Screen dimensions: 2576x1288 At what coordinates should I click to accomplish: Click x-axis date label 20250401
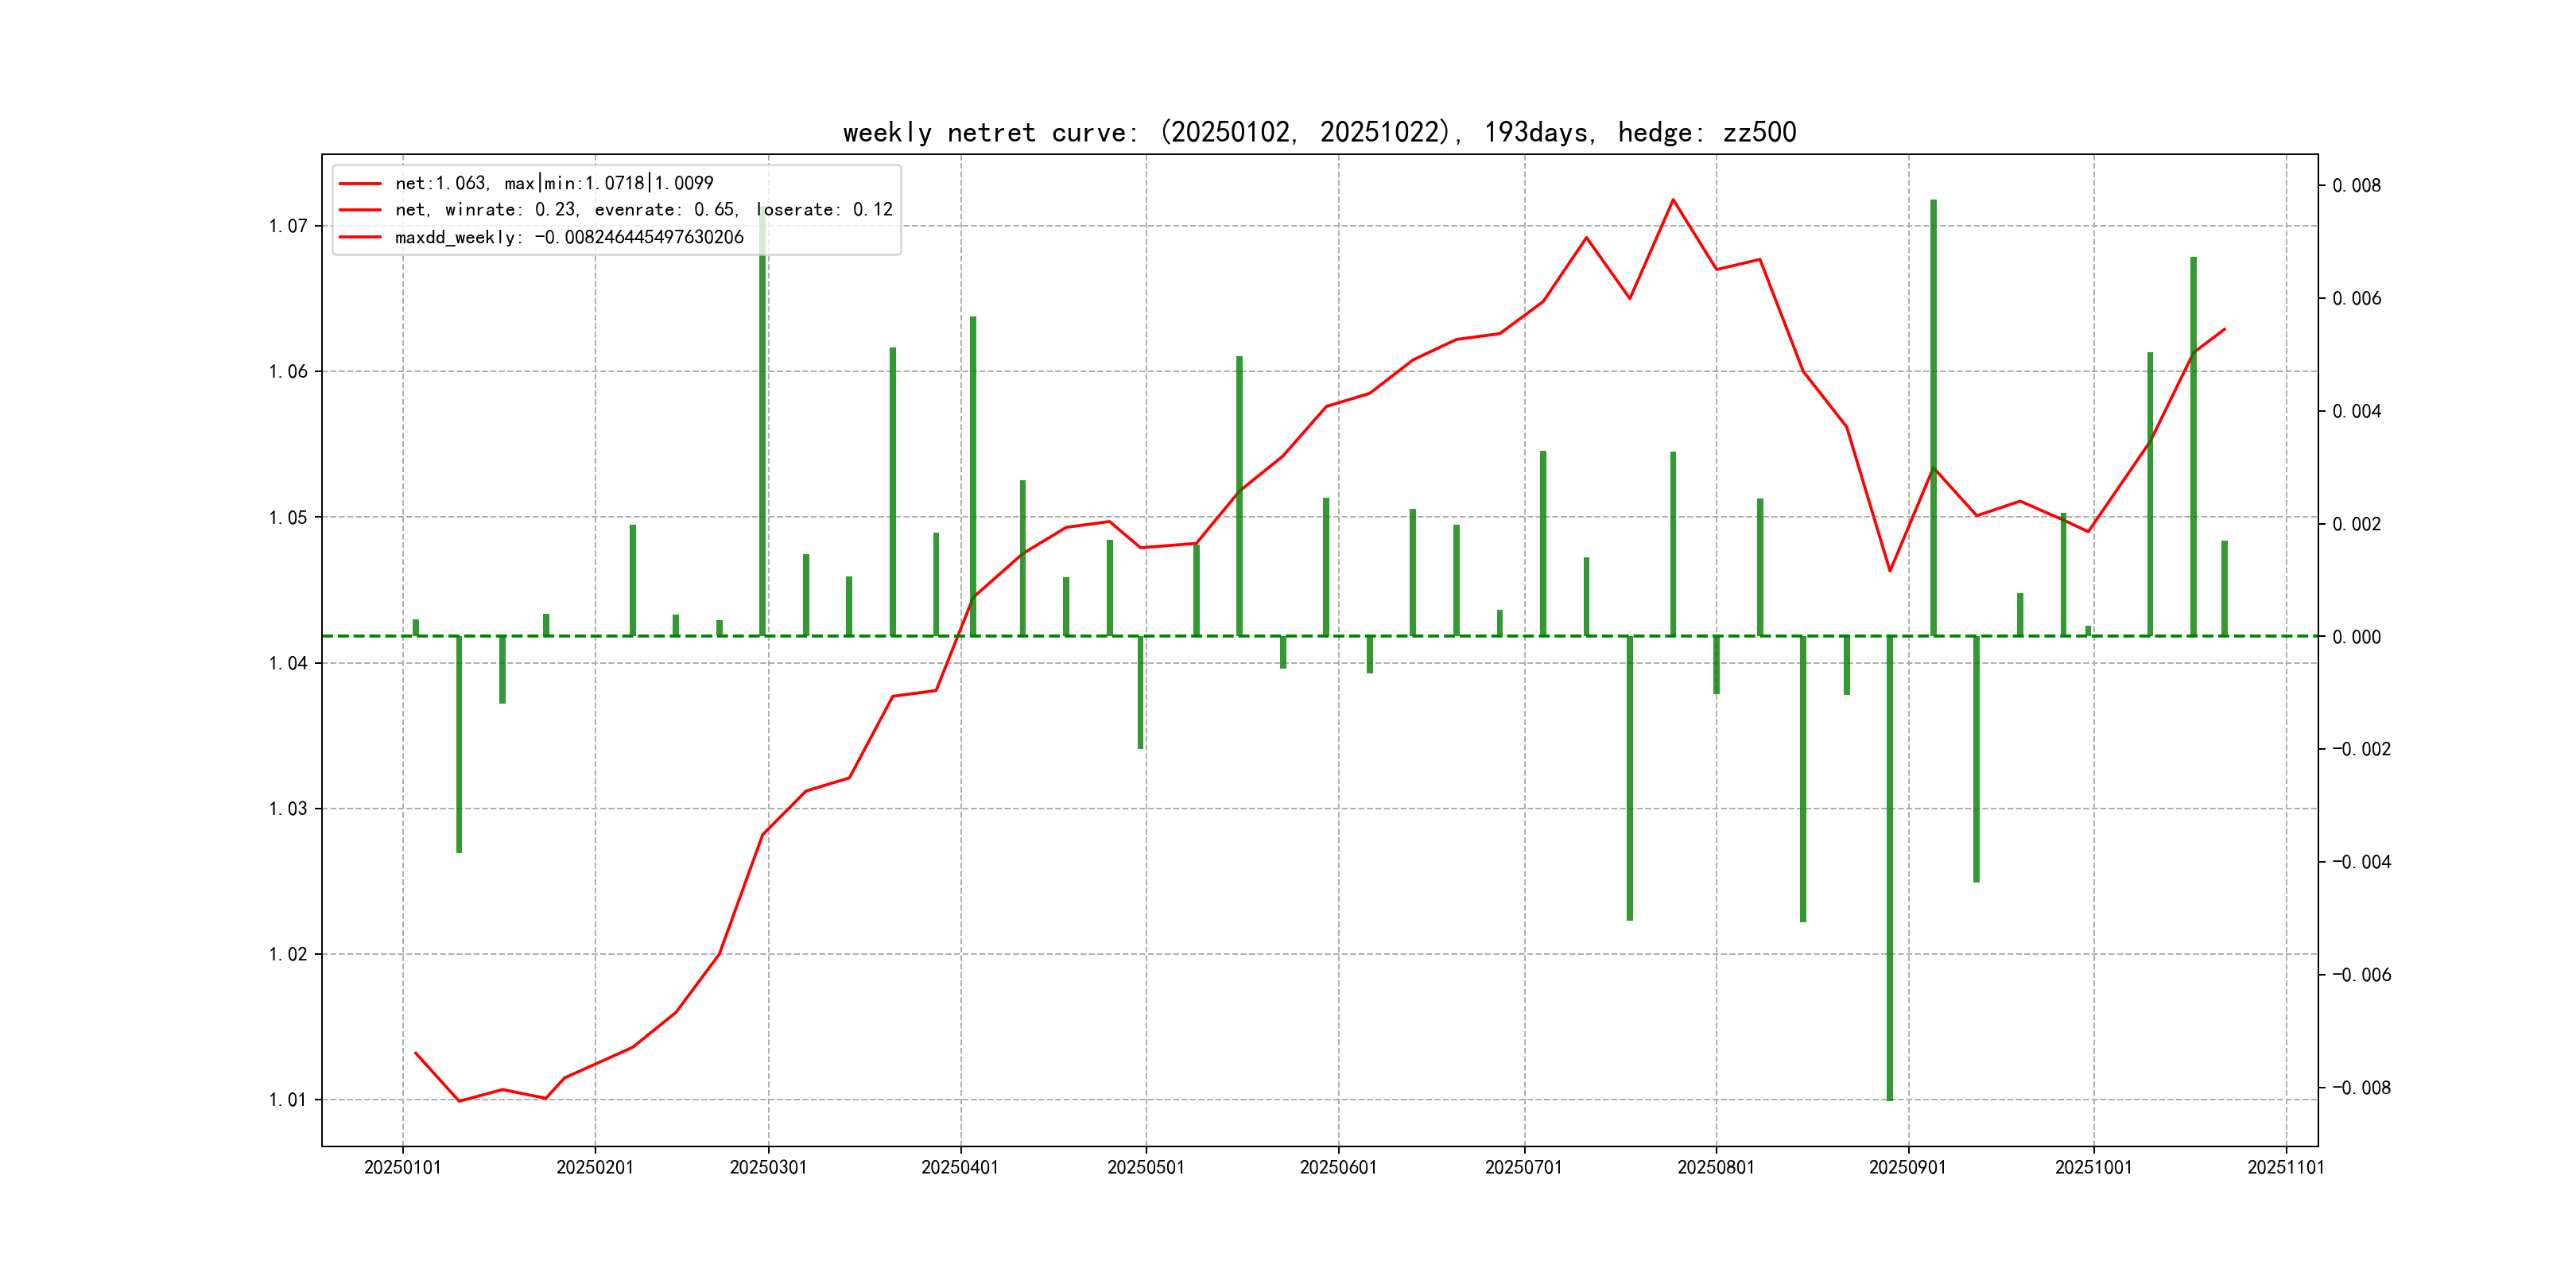959,1167
